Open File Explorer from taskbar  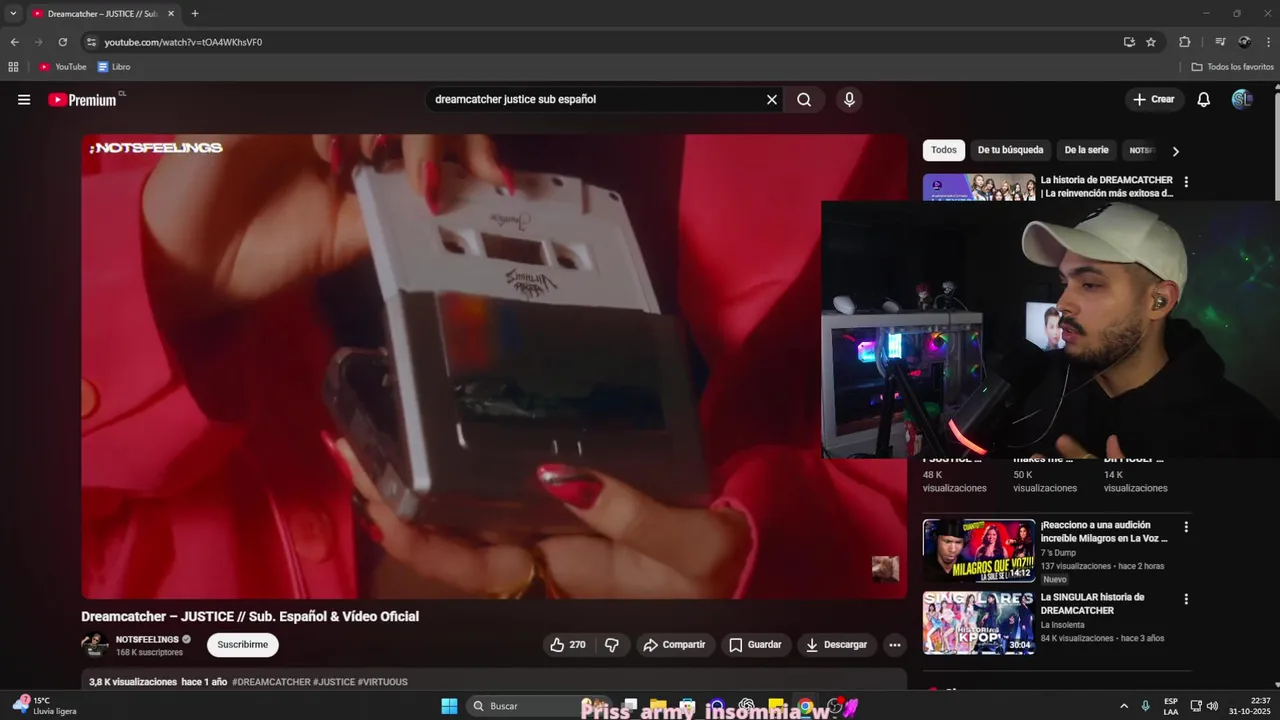tap(658, 706)
